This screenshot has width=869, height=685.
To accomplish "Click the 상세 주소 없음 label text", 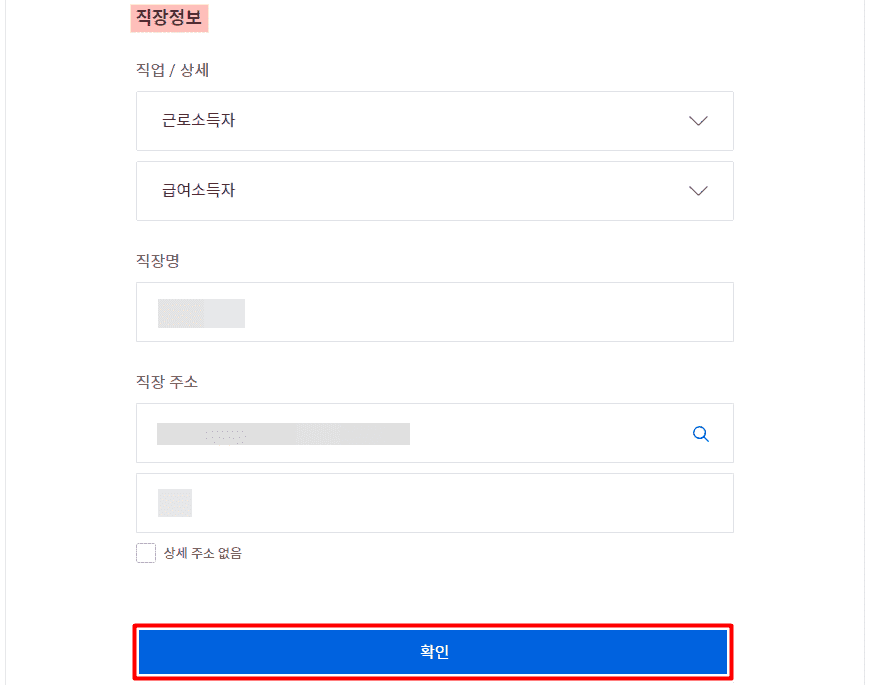I will (203, 553).
